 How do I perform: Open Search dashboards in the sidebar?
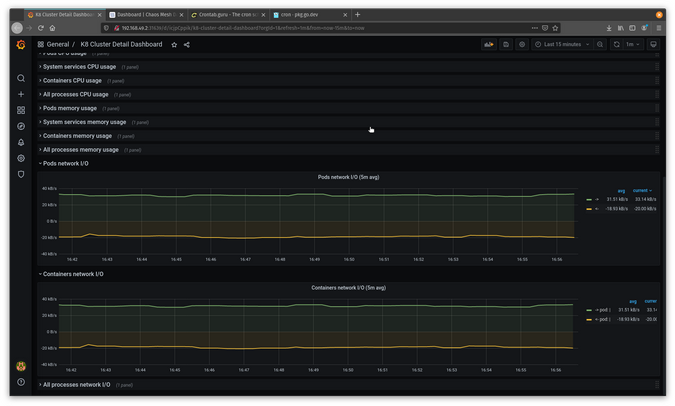click(21, 78)
